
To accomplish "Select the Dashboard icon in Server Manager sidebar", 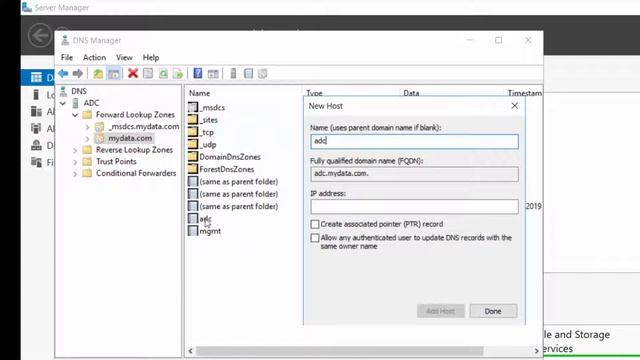I will [x=36, y=77].
